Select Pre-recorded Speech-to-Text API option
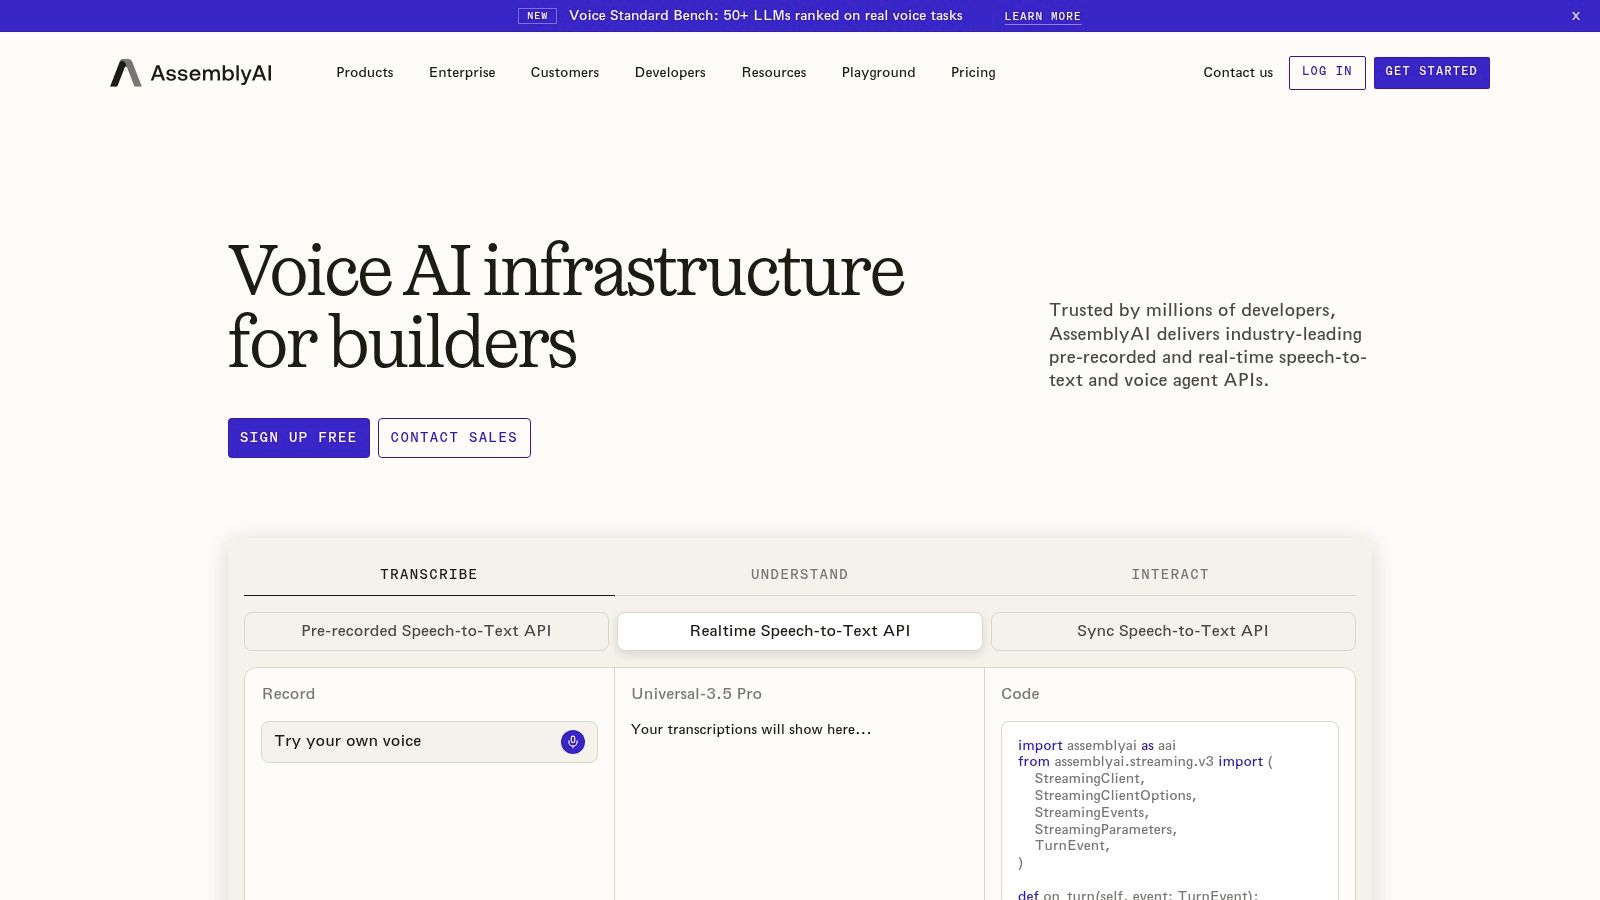The height and width of the screenshot is (900, 1600). coord(426,631)
